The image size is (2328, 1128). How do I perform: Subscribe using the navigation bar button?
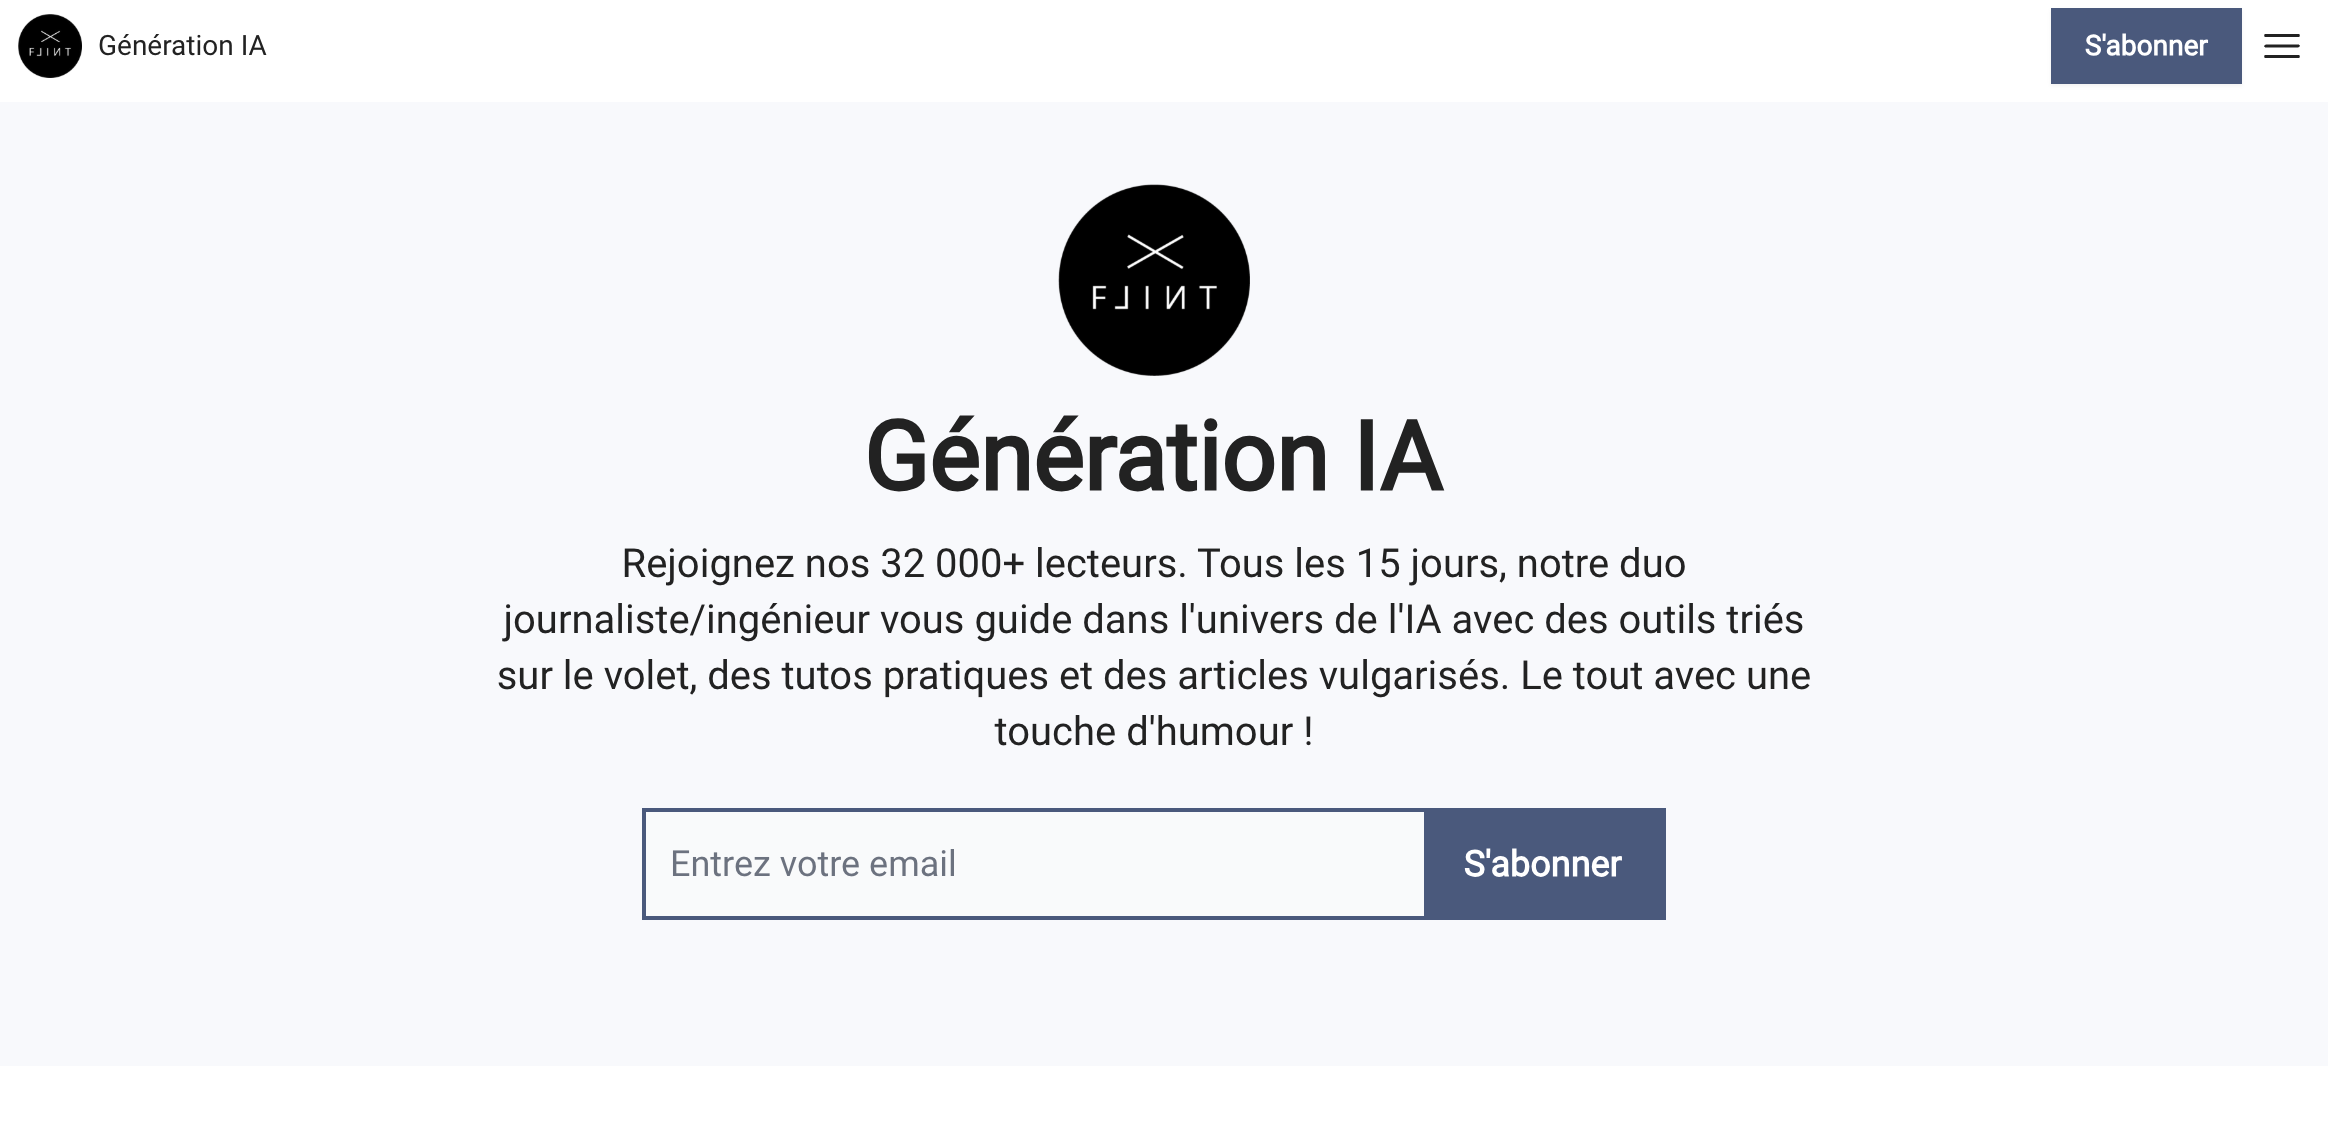coord(2145,46)
